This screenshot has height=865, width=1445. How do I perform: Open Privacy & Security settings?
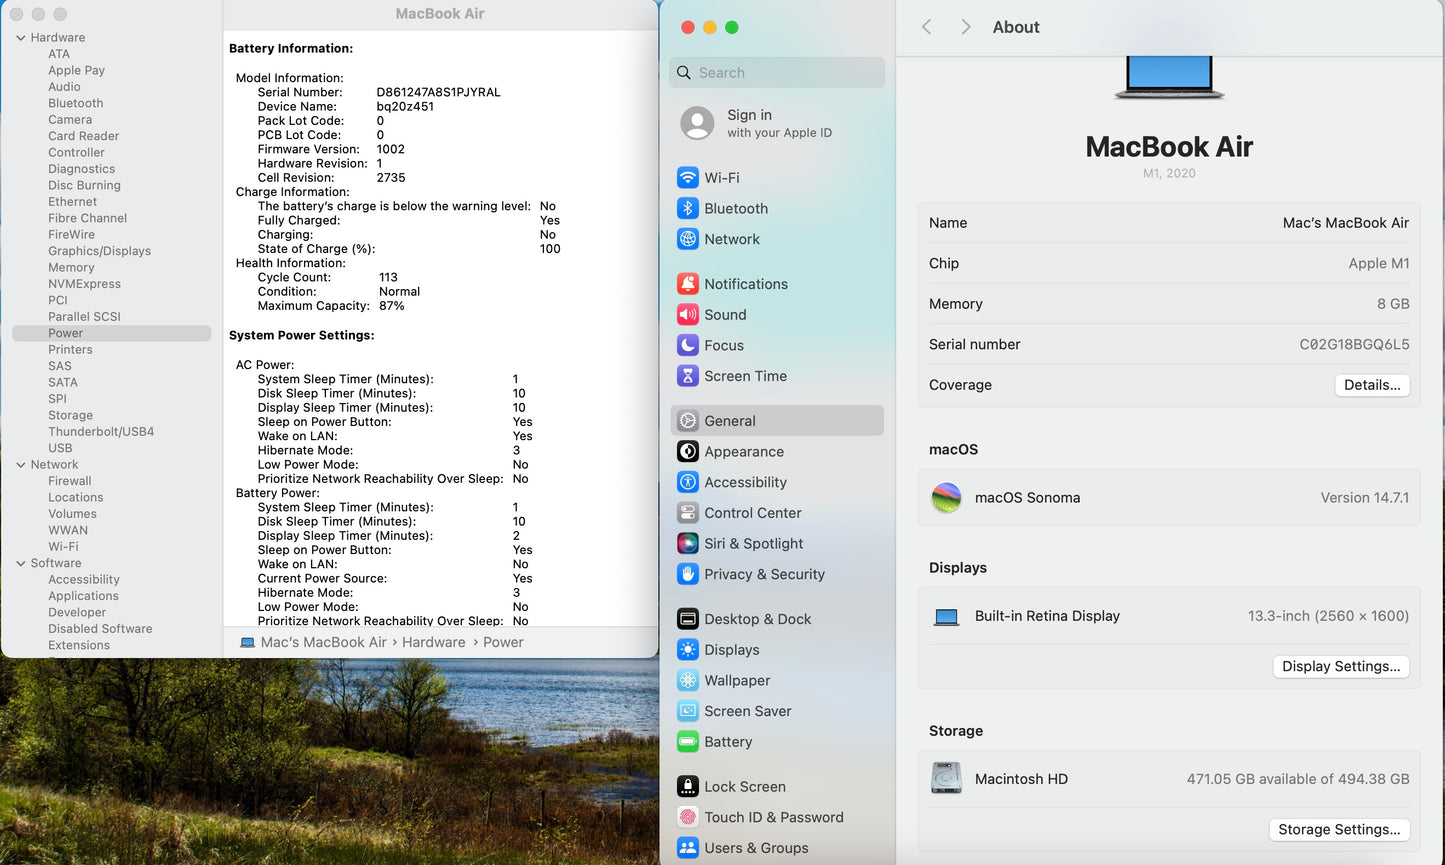click(x=764, y=574)
